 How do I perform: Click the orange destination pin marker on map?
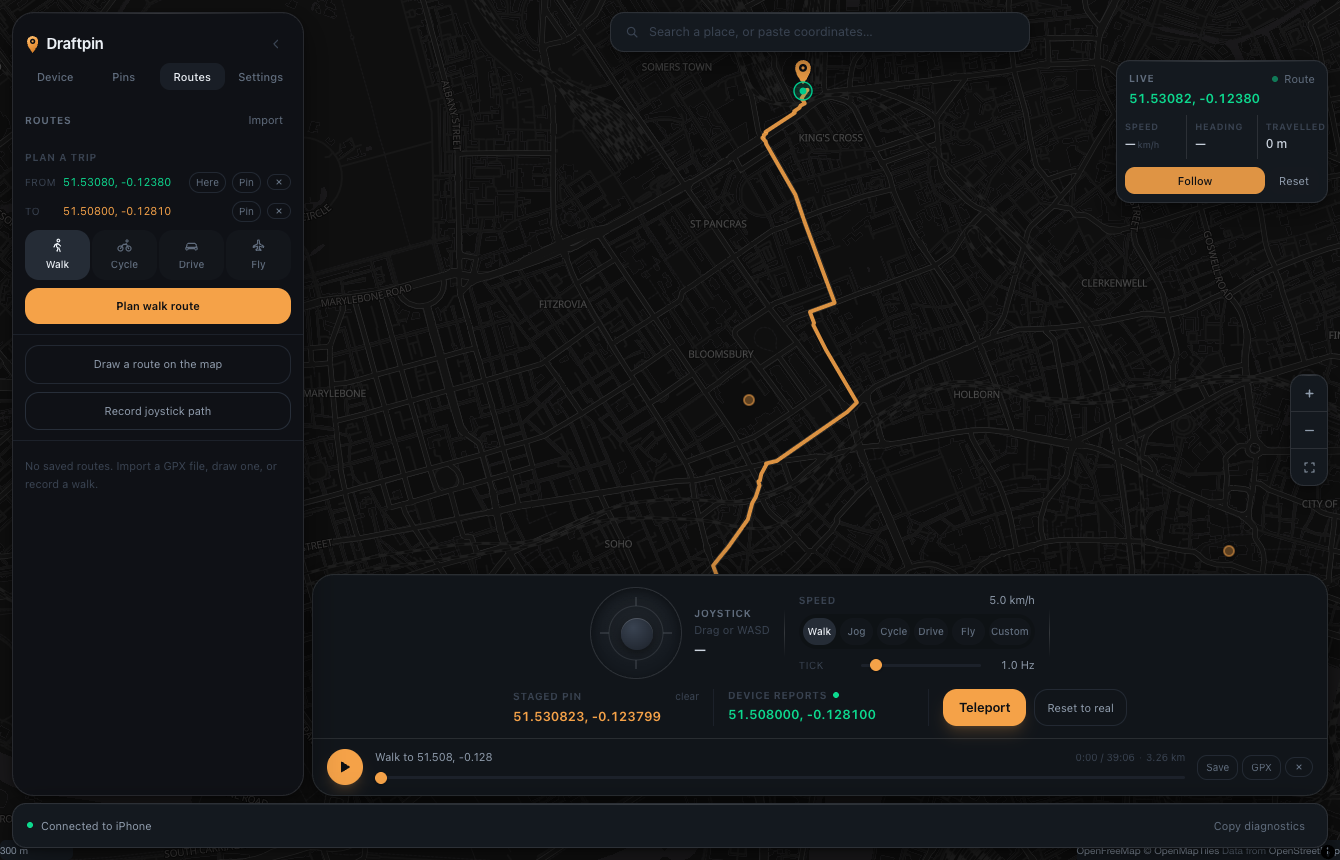click(x=803, y=70)
